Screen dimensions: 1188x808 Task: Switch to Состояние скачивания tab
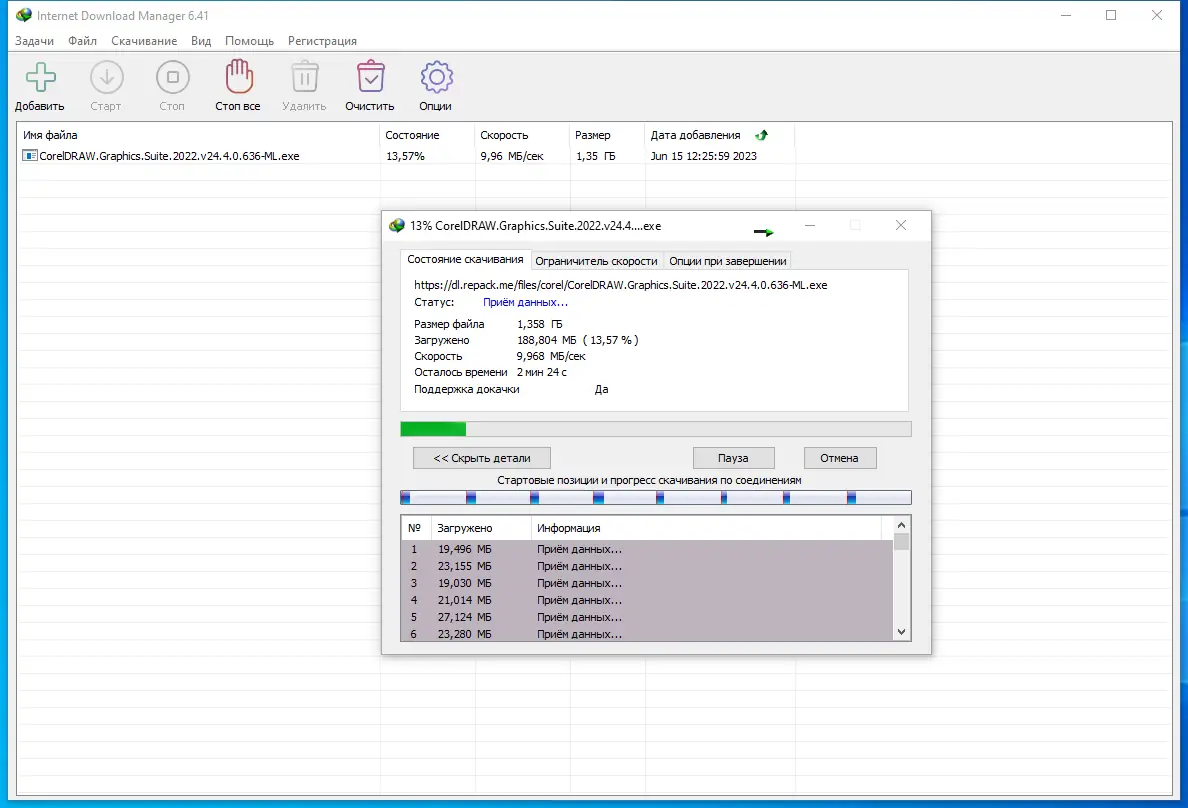(465, 259)
